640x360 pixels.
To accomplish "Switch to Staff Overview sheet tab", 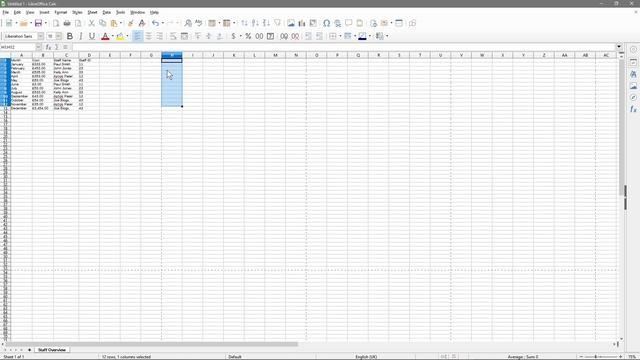I will 52,350.
